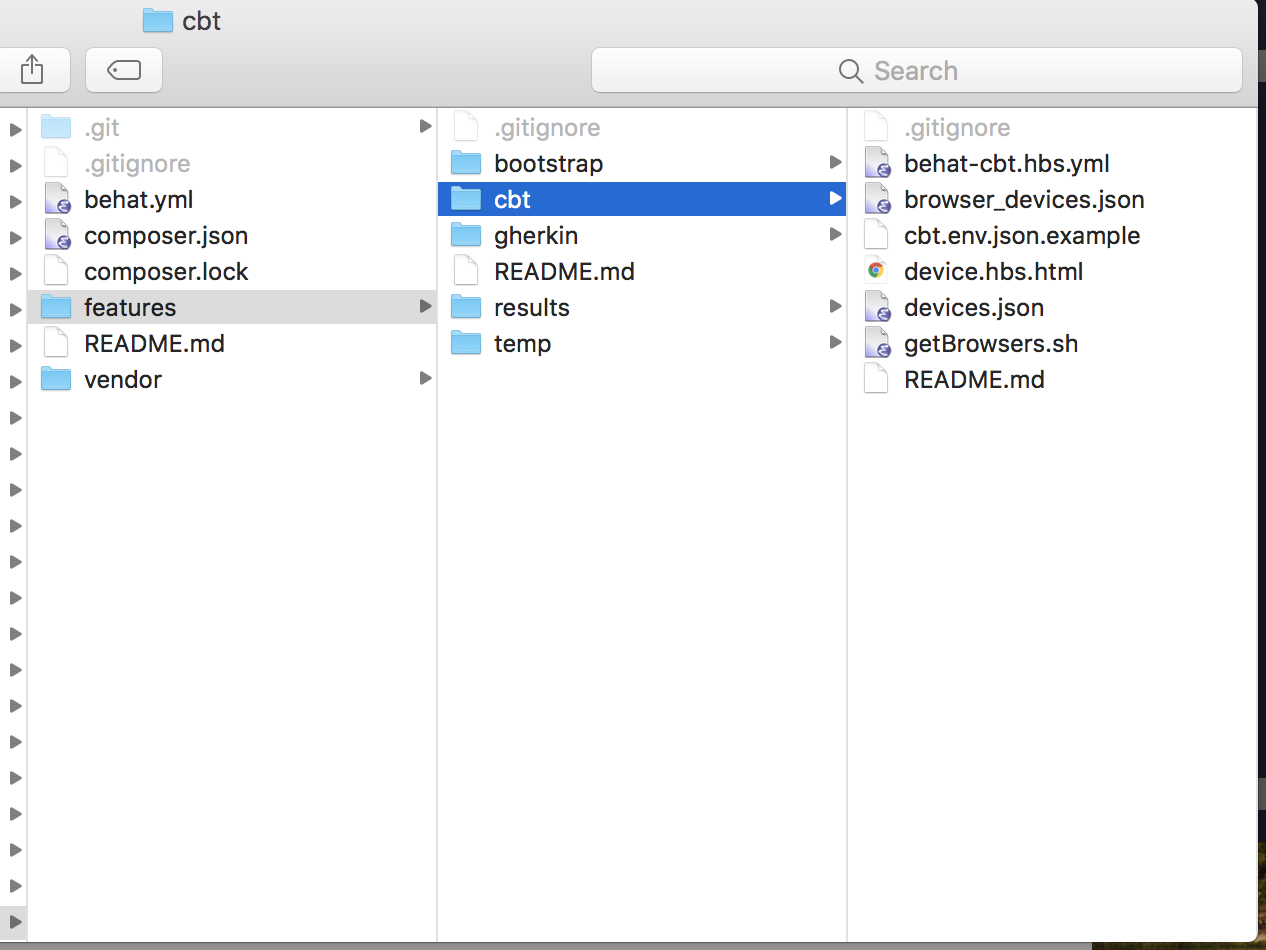Select the .git folder icon

tap(56, 127)
